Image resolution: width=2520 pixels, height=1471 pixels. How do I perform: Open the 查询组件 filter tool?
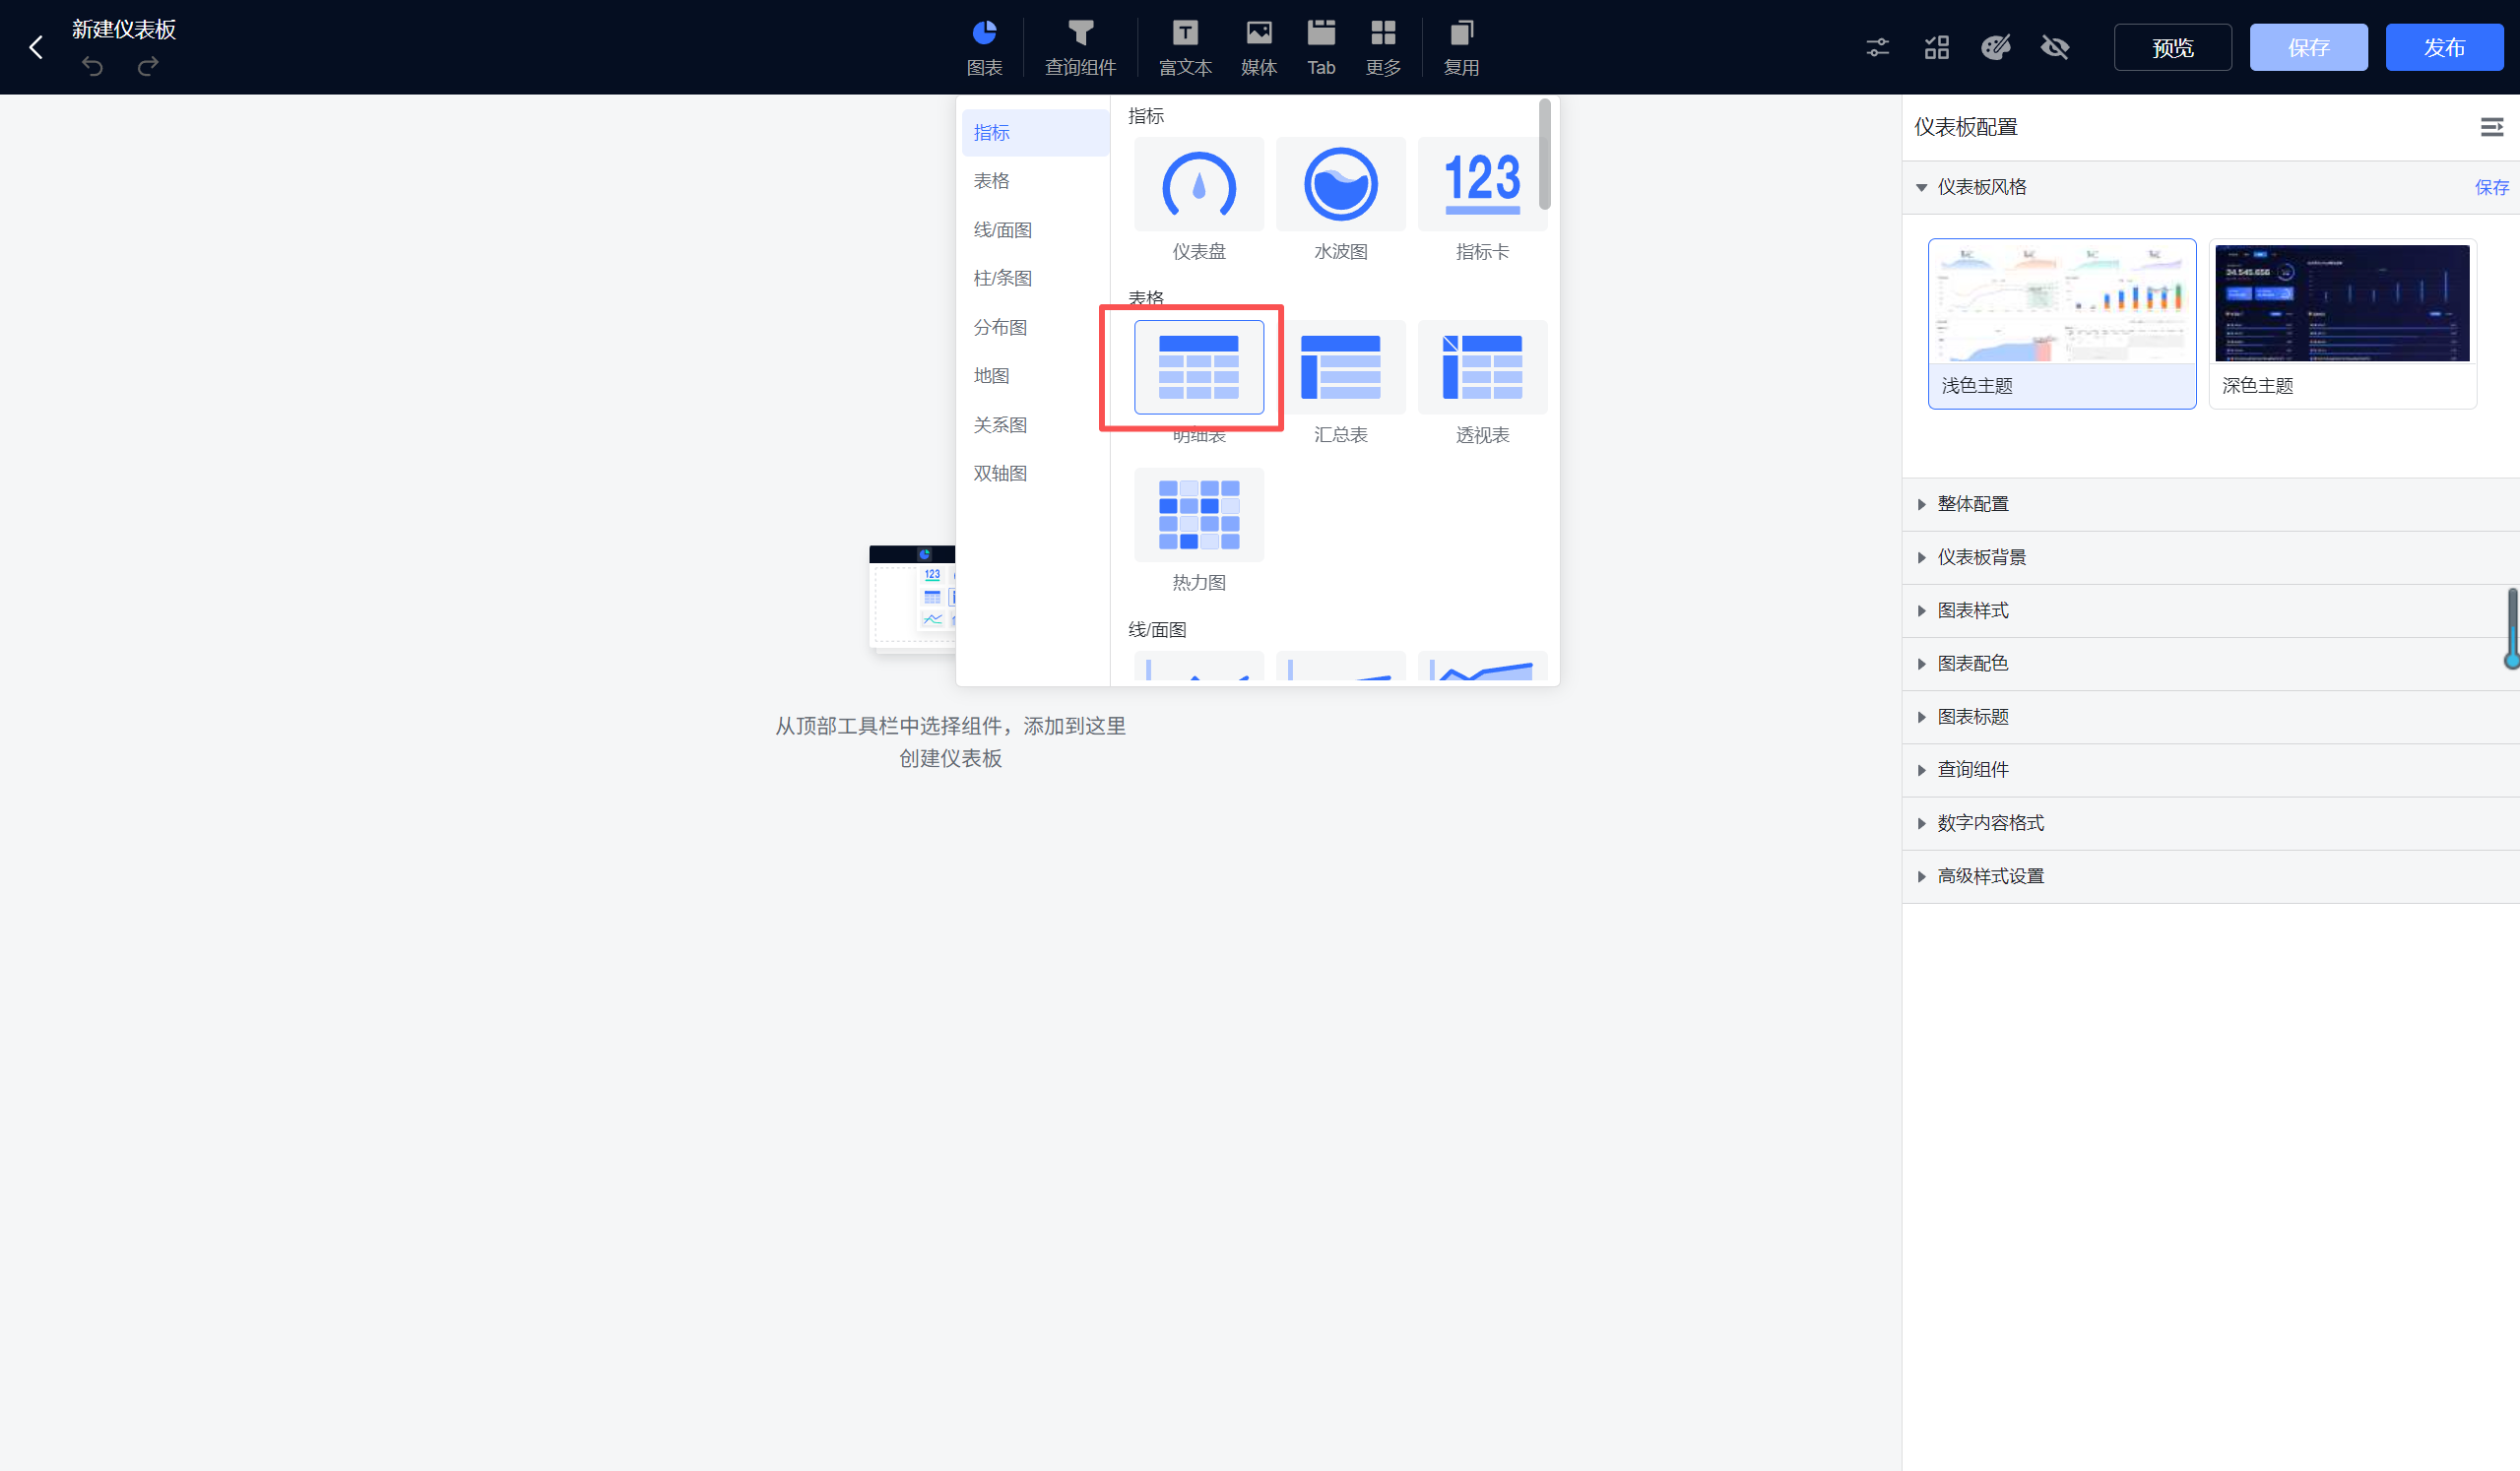[1080, 47]
